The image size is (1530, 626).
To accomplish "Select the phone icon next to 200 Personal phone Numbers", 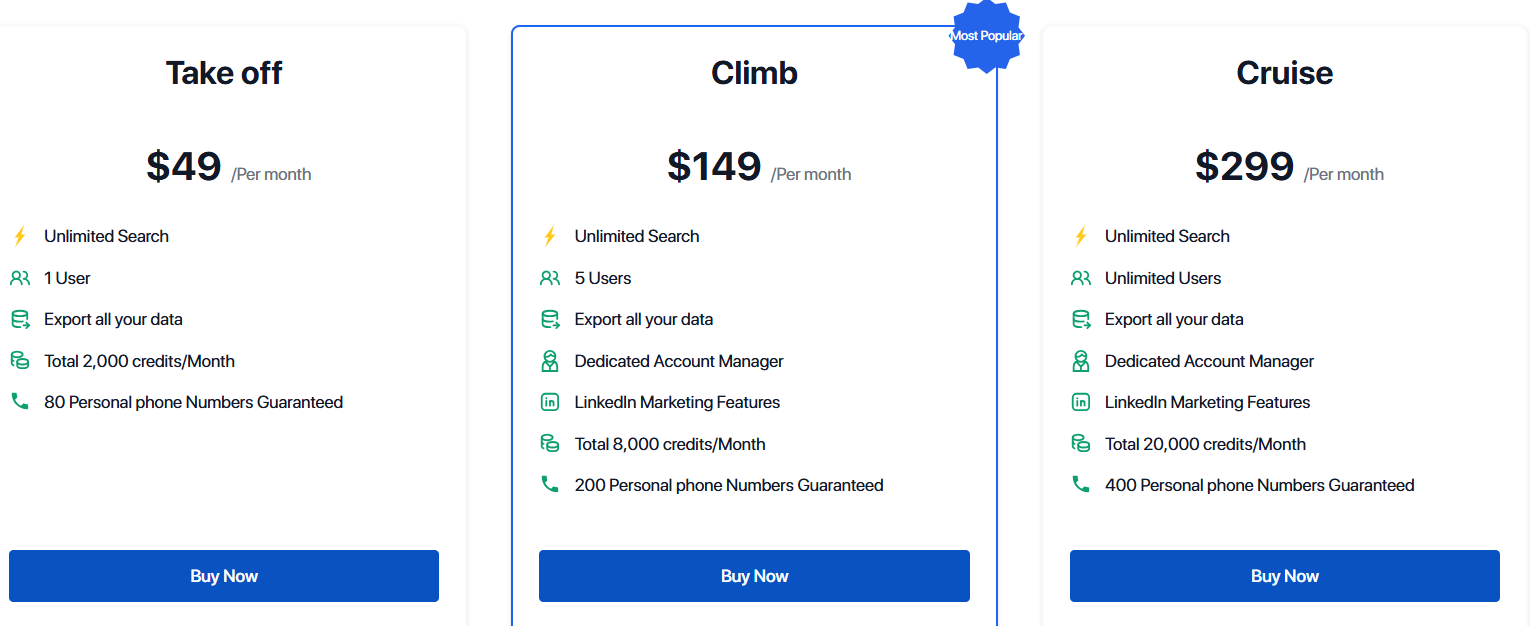I will click(550, 484).
